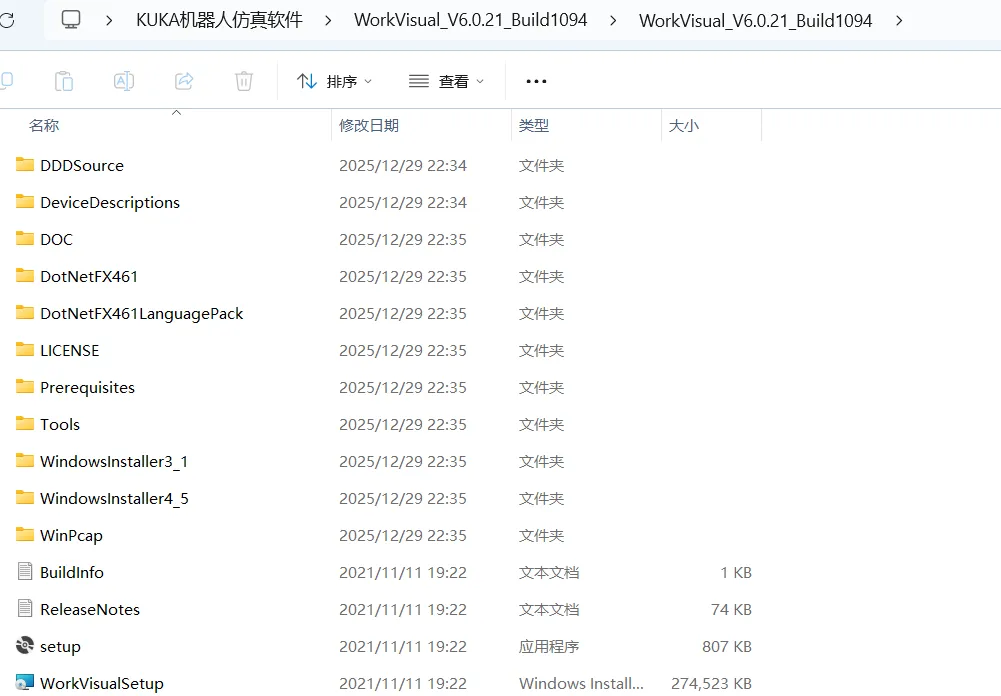Click ReleaseNotes 文本文档 type cell
The height and width of the screenshot is (696, 1001).
(549, 610)
